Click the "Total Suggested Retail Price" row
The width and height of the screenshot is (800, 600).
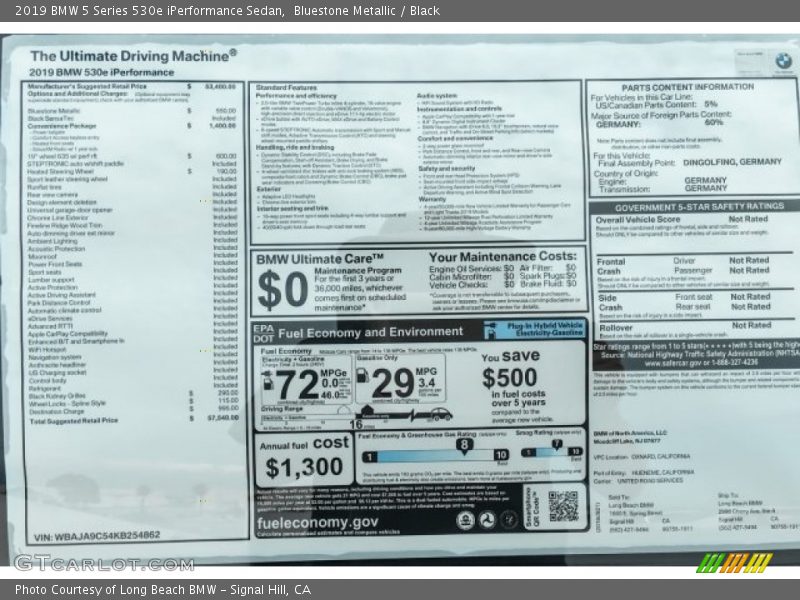pyautogui.click(x=134, y=420)
